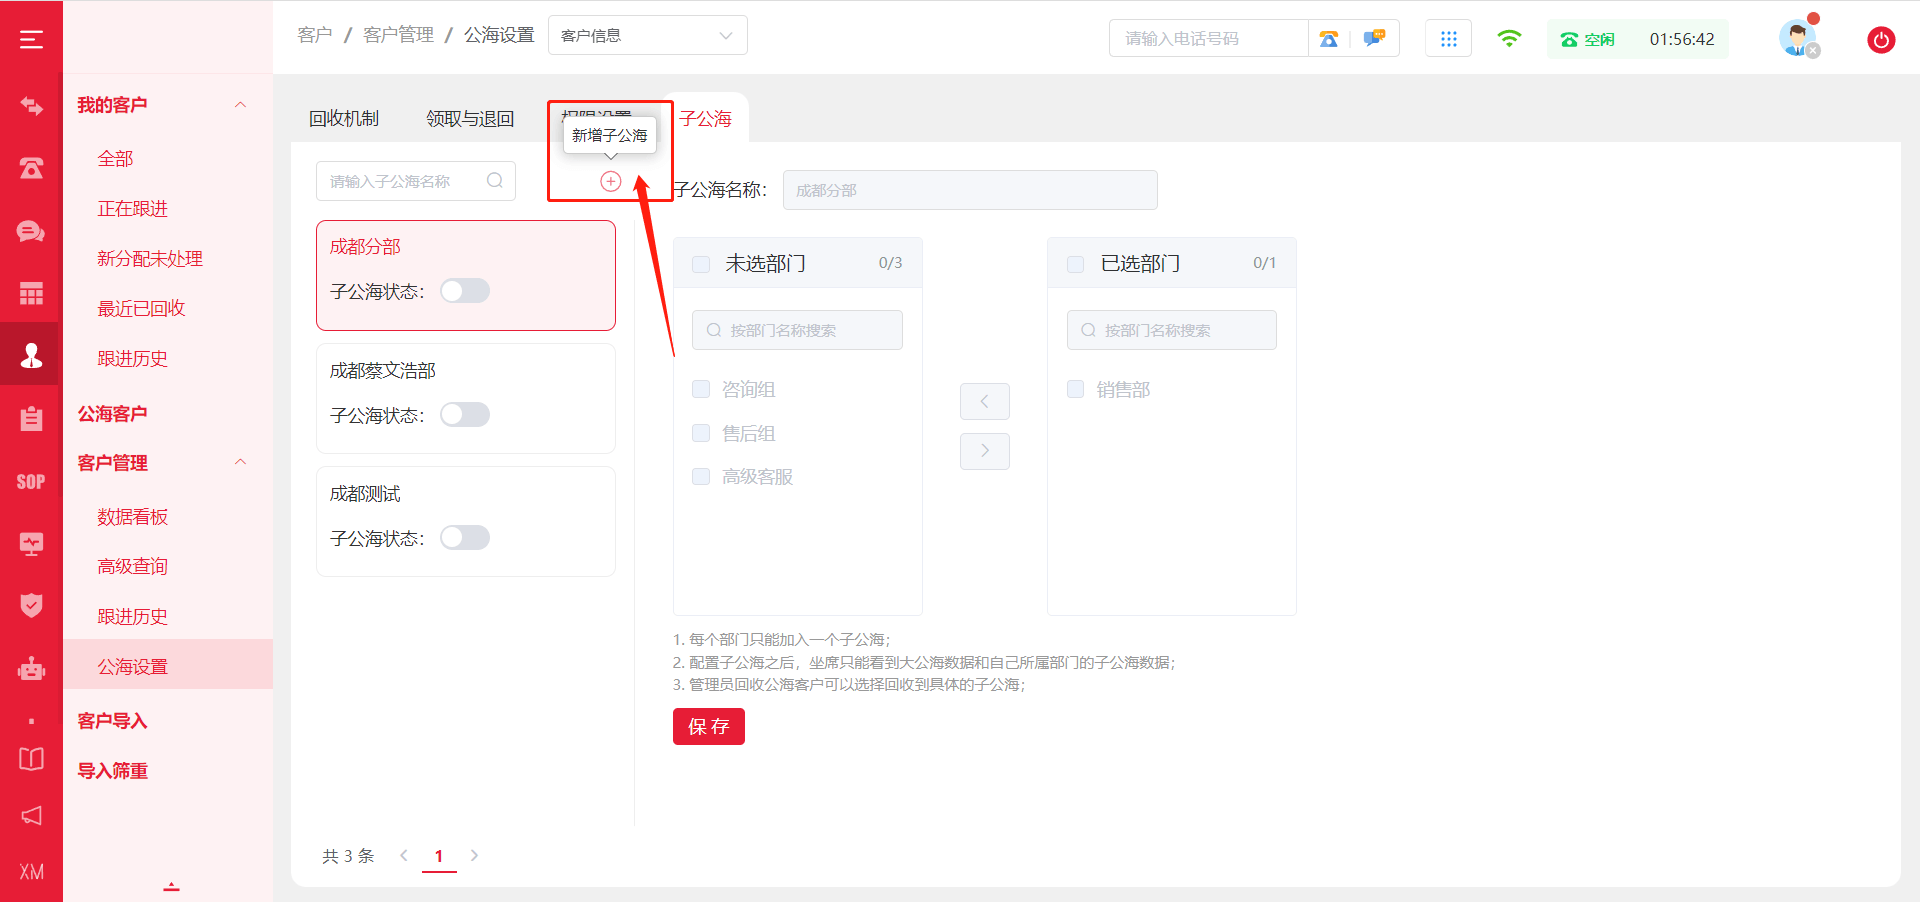The image size is (1920, 902).
Task: Click the phone dial icon beside number input
Action: [x=1329, y=39]
